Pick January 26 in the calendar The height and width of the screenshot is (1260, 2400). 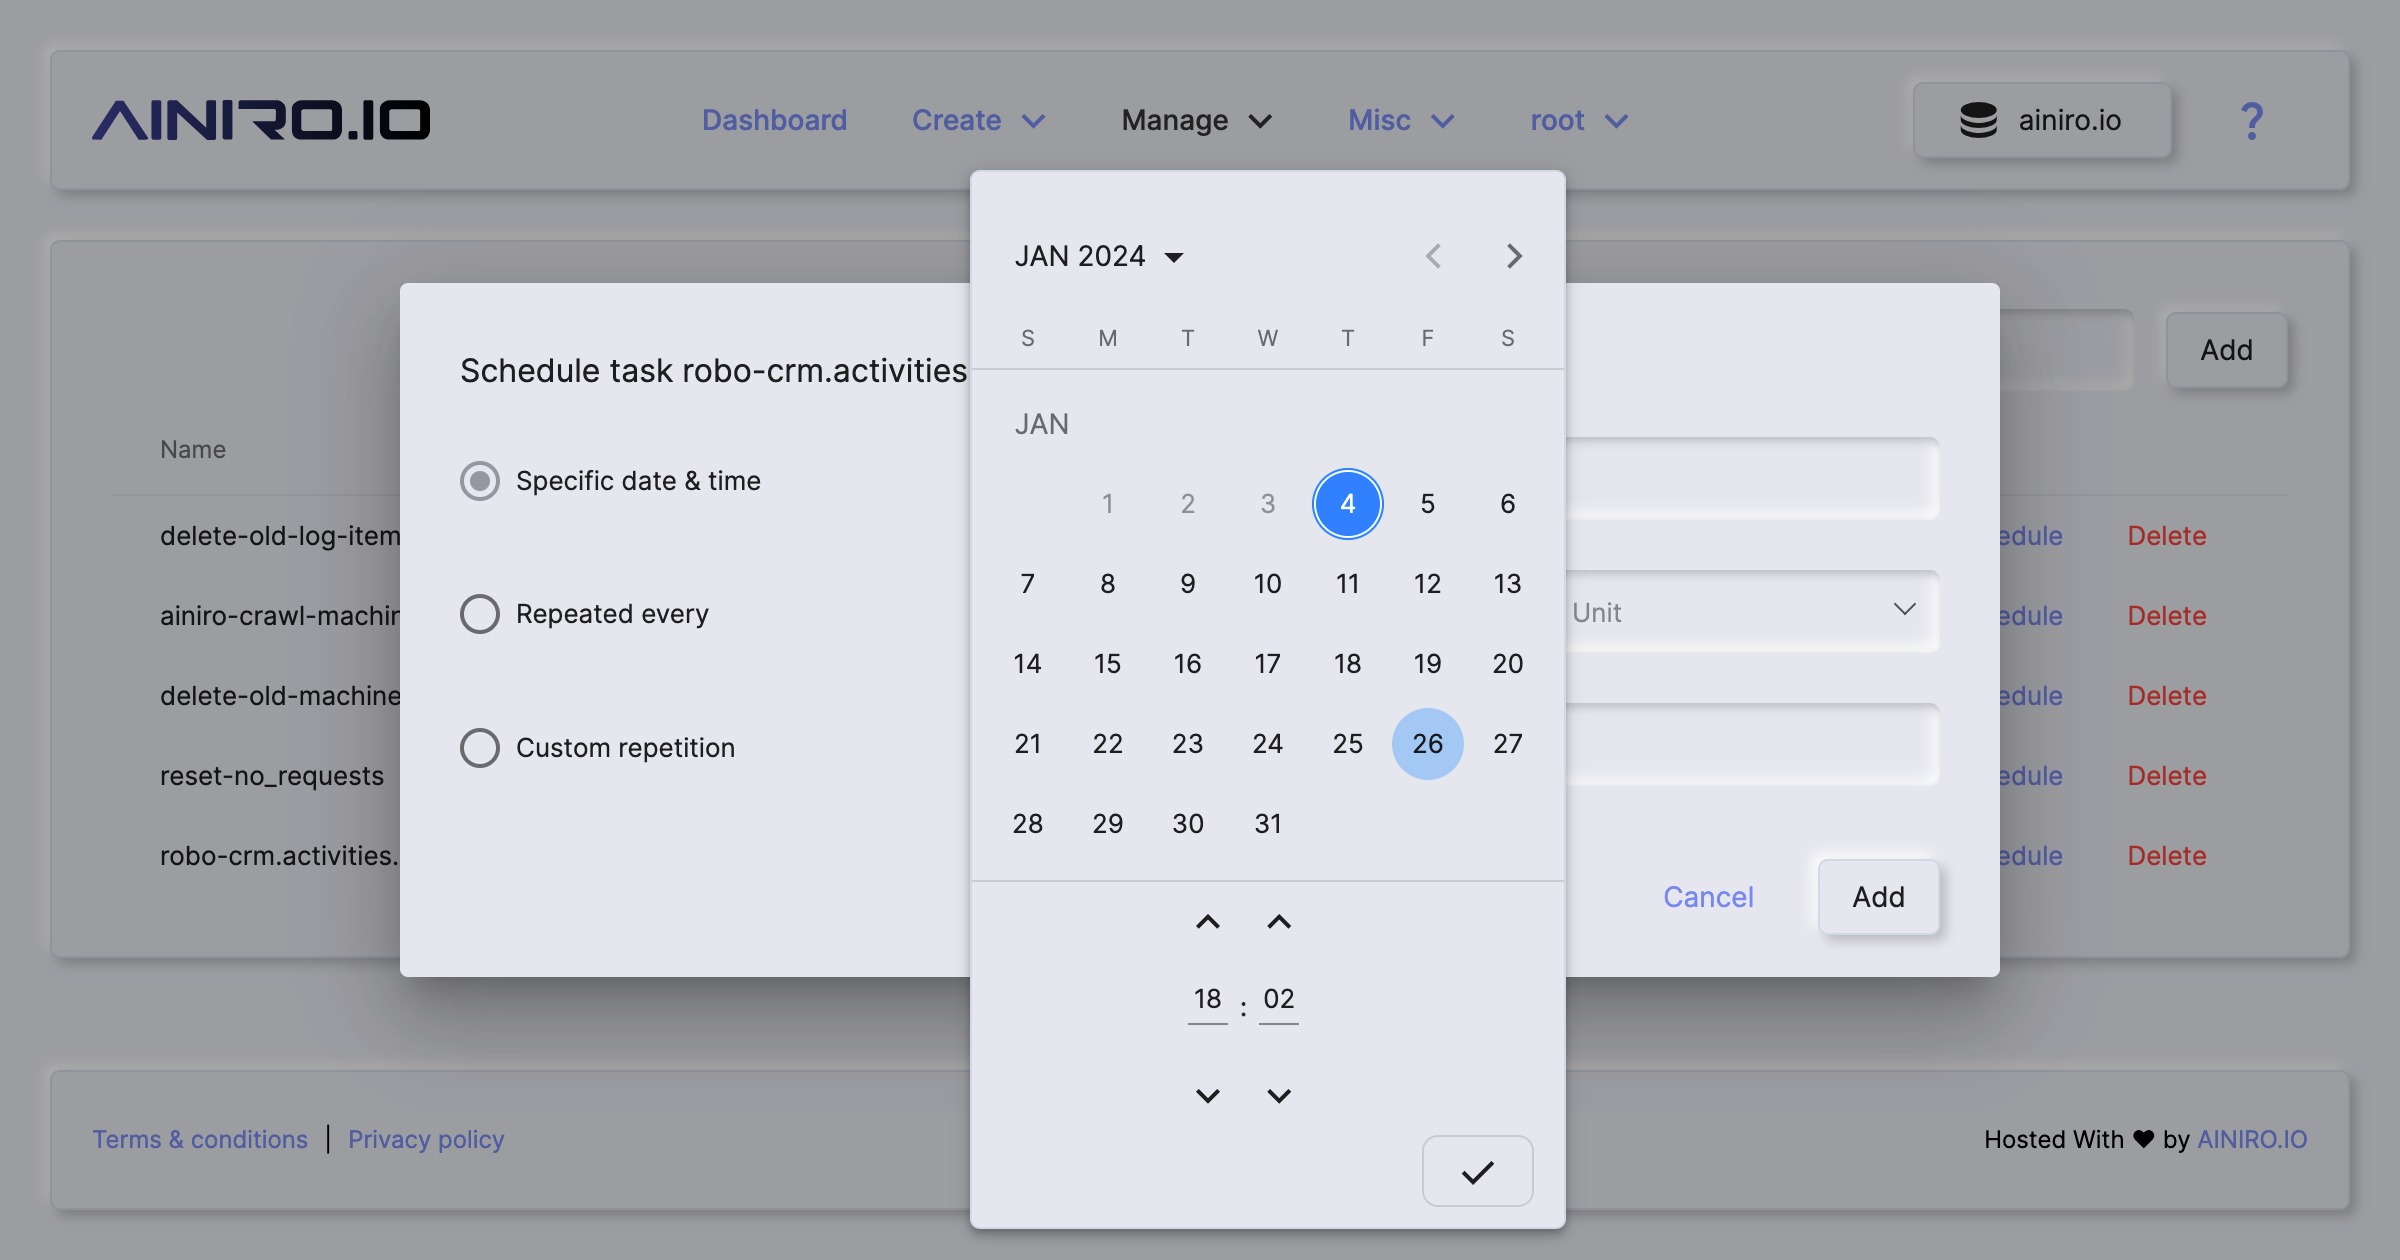tap(1427, 744)
